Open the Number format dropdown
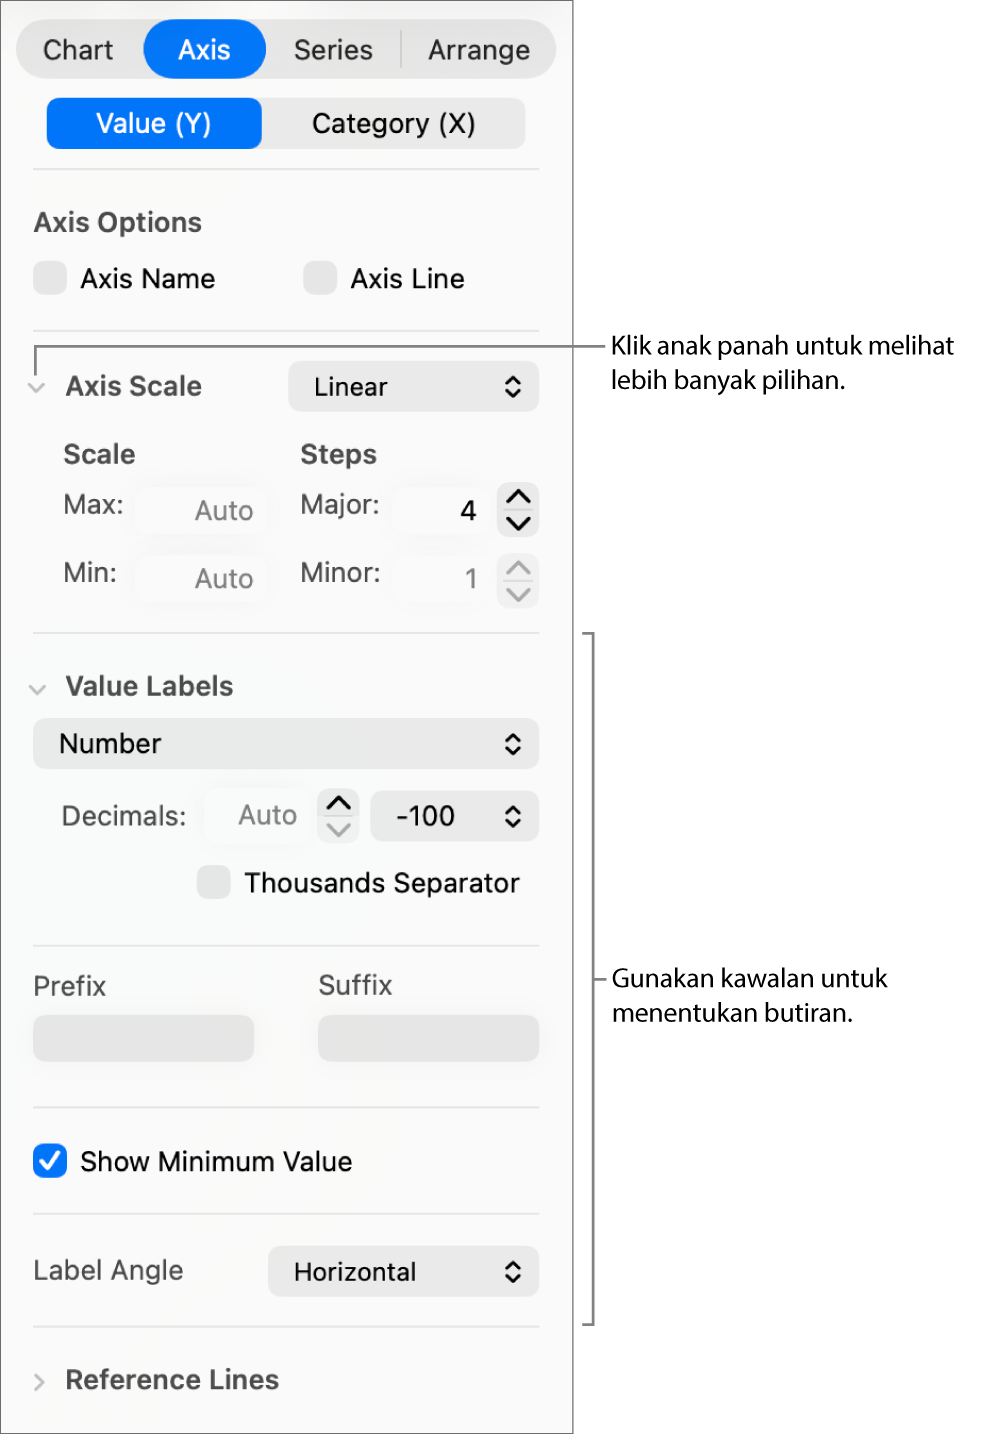The width and height of the screenshot is (992, 1436). (x=286, y=744)
